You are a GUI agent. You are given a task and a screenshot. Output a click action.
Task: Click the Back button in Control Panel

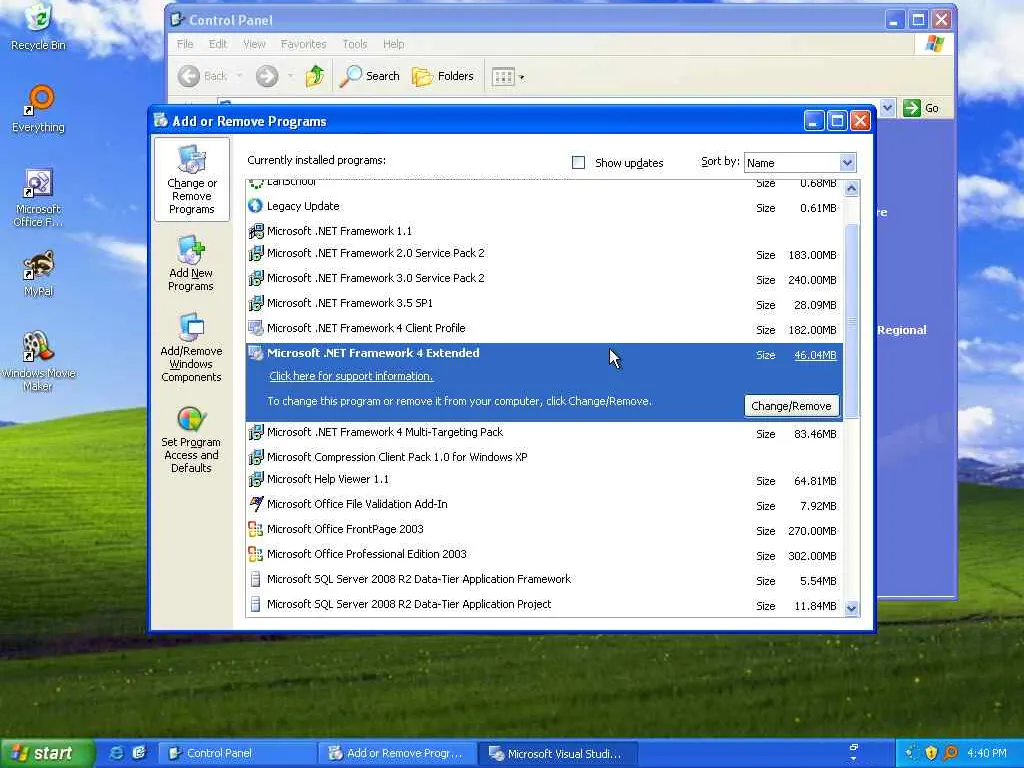click(202, 76)
